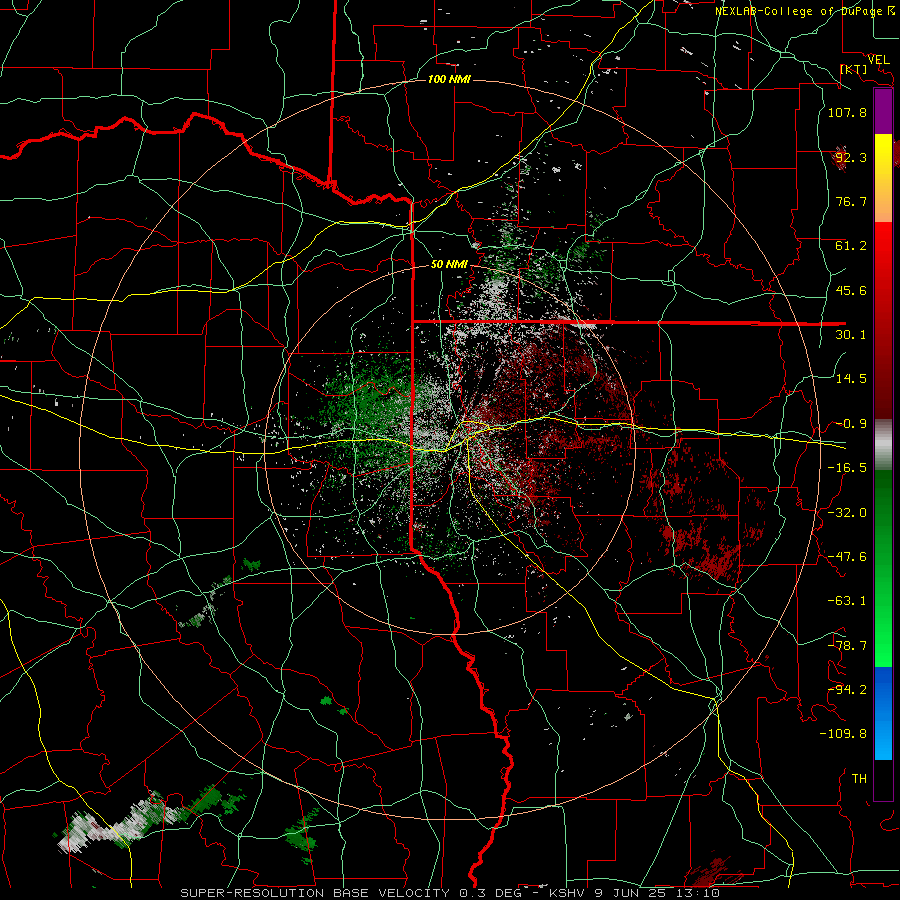Viewport: 900px width, 900px height.
Task: Click the dark red echo patch east of radar
Action: (697, 517)
